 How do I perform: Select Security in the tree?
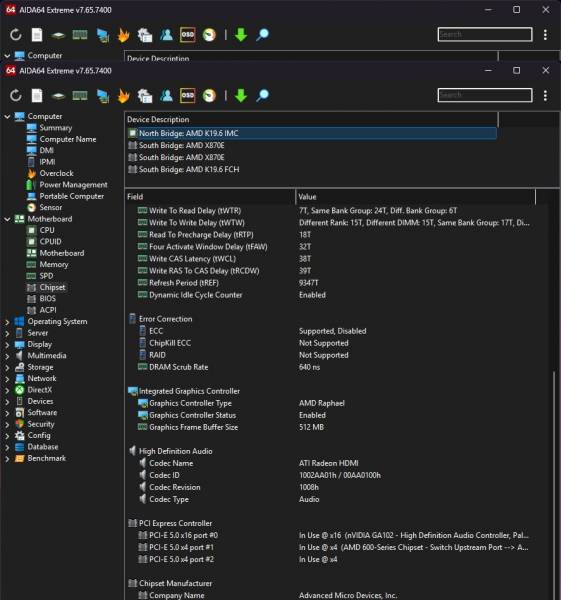(41, 424)
